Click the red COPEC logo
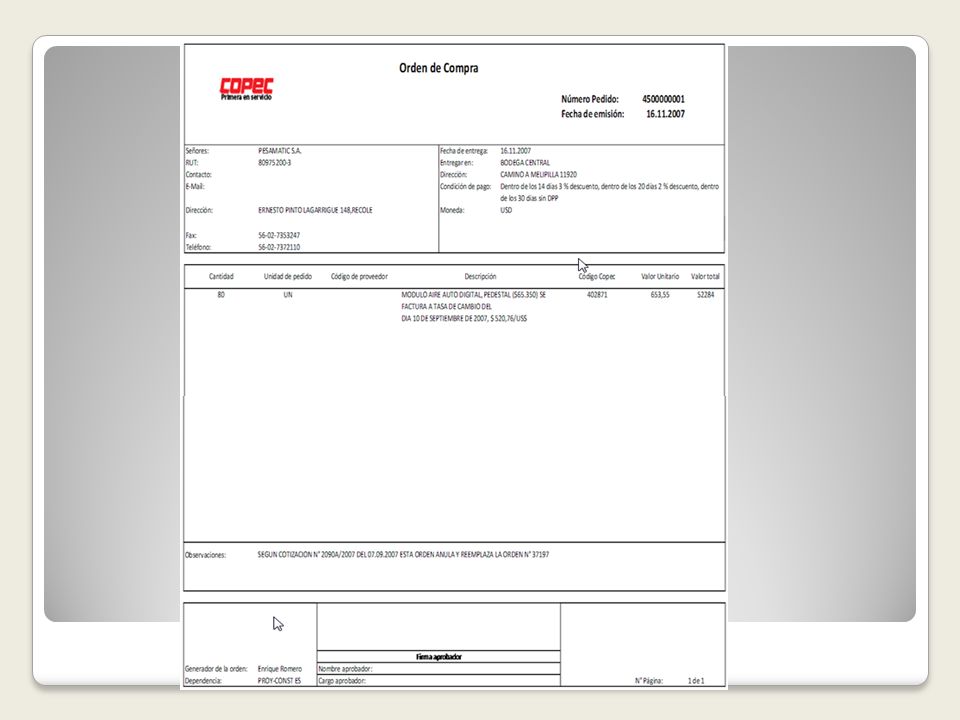Image resolution: width=960 pixels, height=720 pixels. (246, 89)
